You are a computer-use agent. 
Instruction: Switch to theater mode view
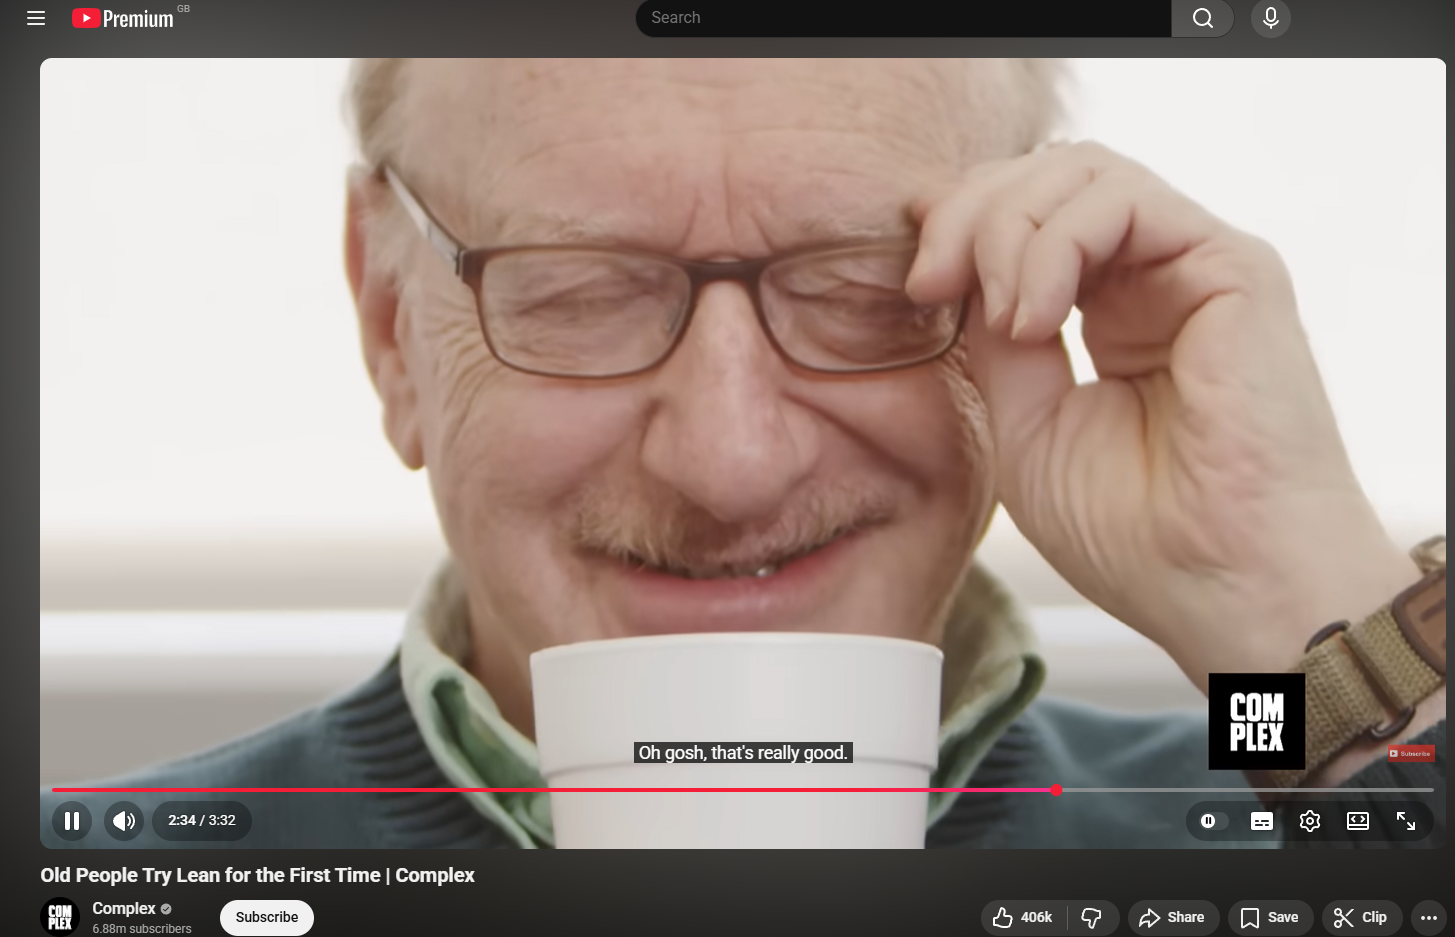coord(1358,821)
